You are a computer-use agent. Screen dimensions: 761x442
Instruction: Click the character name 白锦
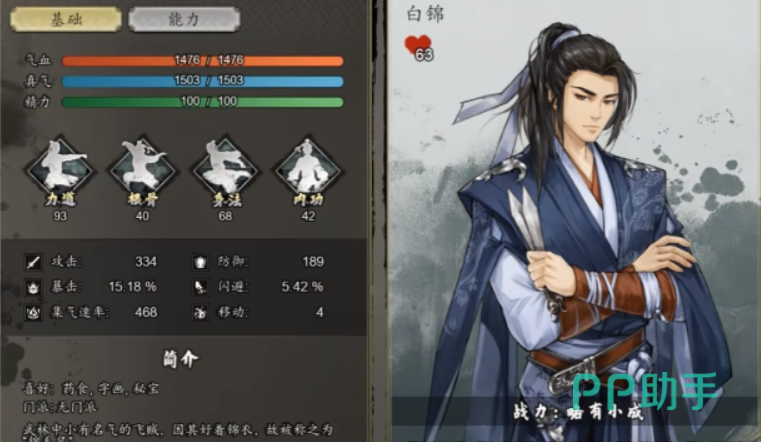[x=425, y=14]
